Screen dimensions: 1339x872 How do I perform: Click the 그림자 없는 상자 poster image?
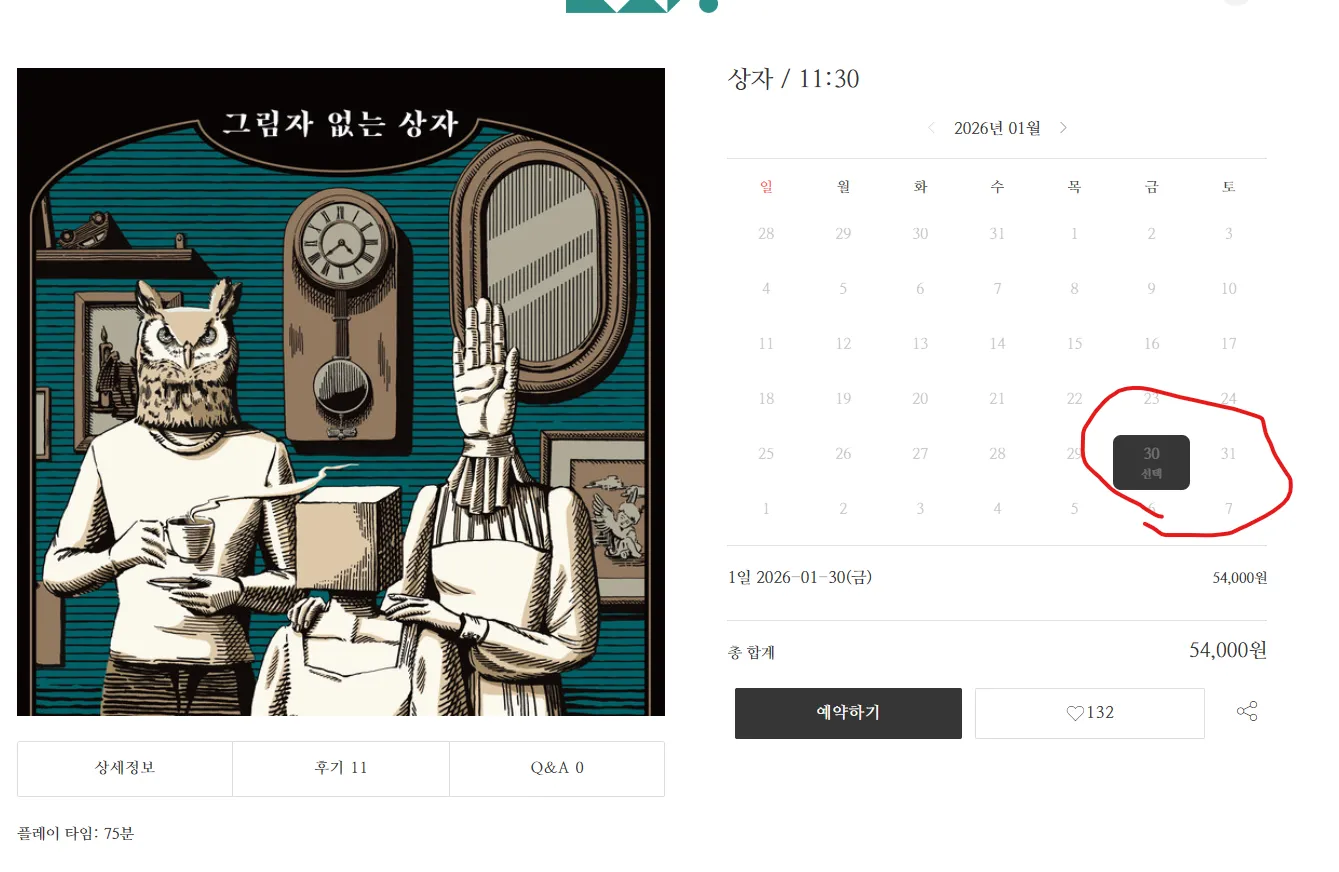341,392
